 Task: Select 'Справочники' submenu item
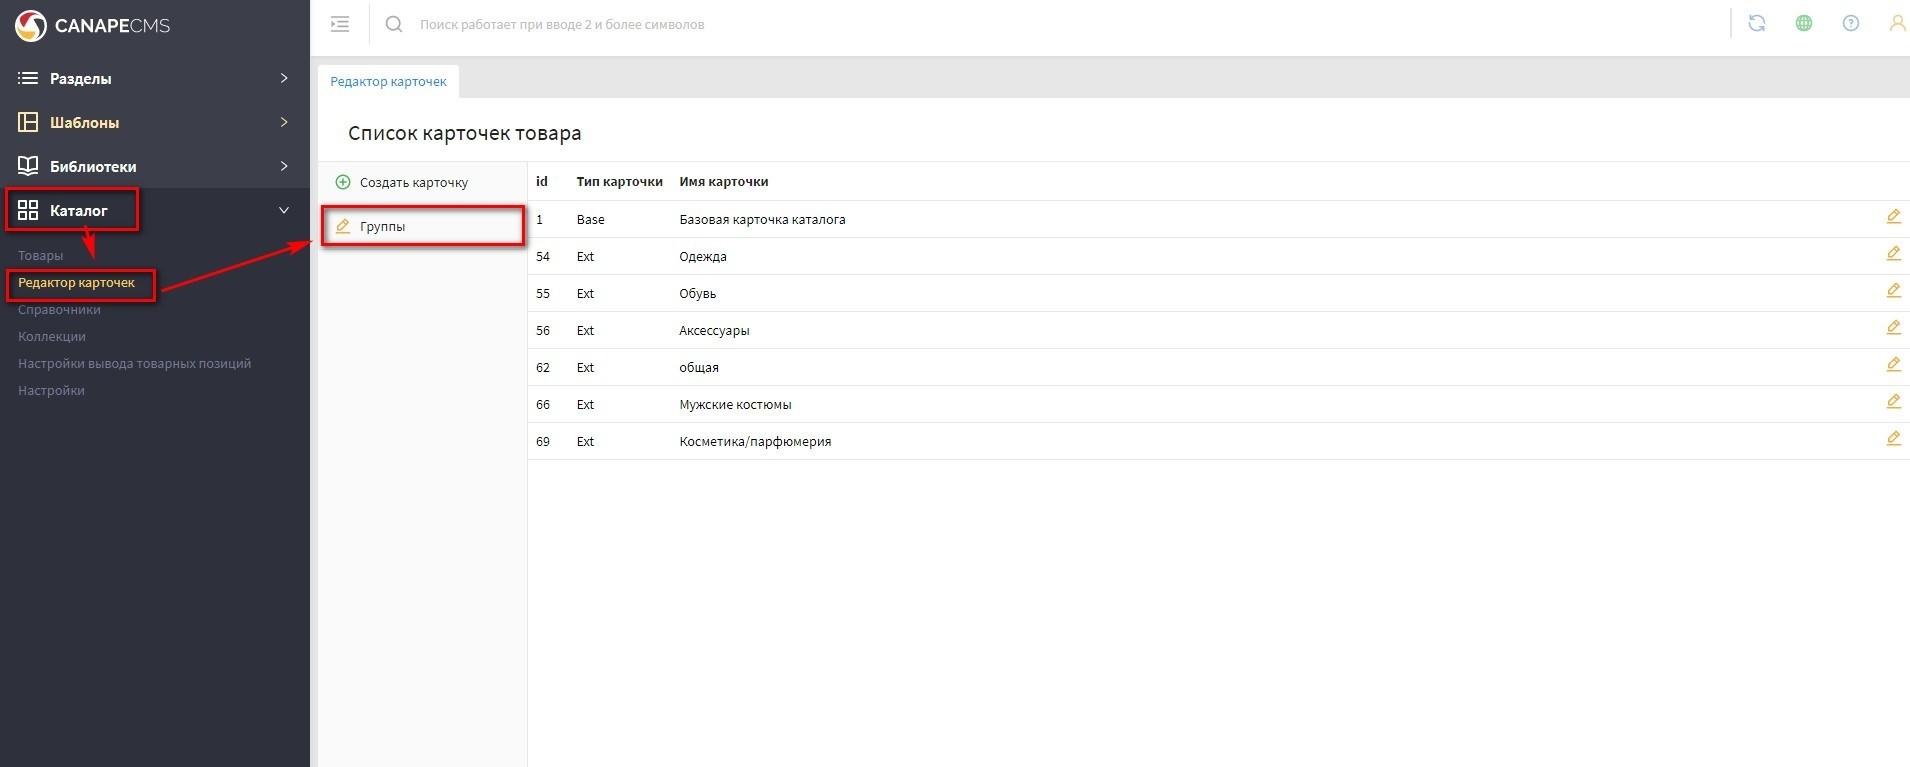(59, 310)
